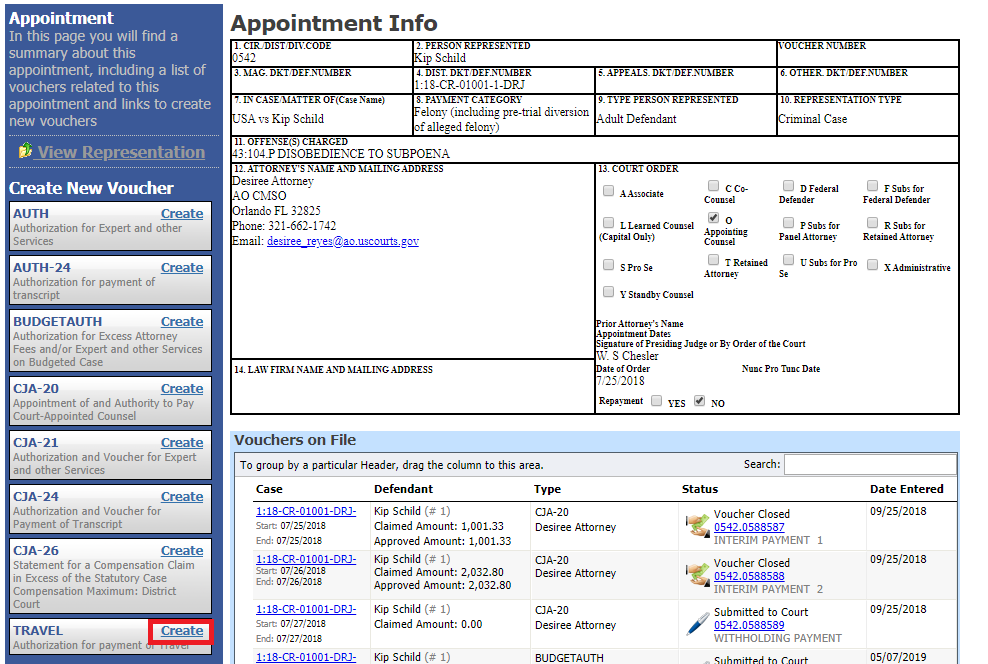Click the pen icon beside Submitted to Court
The width and height of the screenshot is (988, 664).
(697, 625)
